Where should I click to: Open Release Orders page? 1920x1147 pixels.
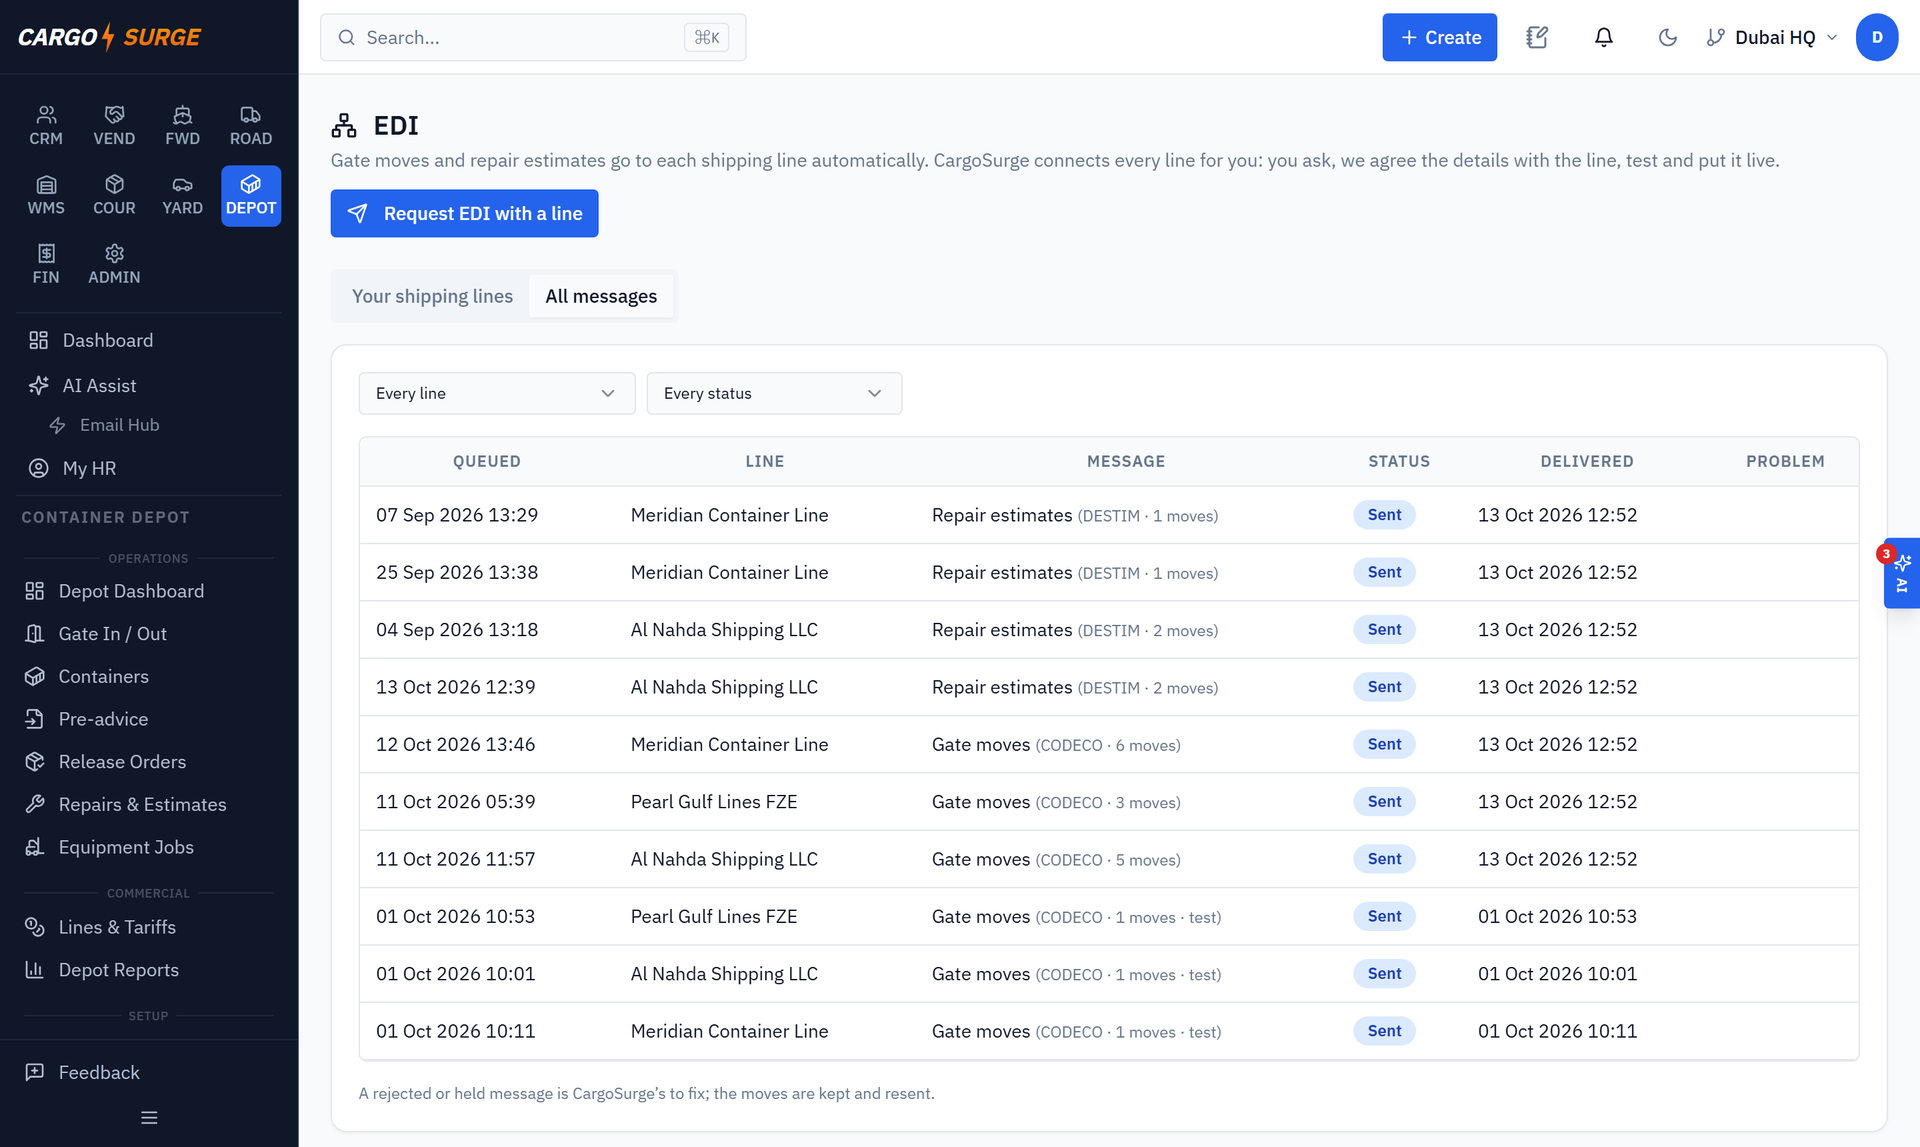(x=149, y=761)
